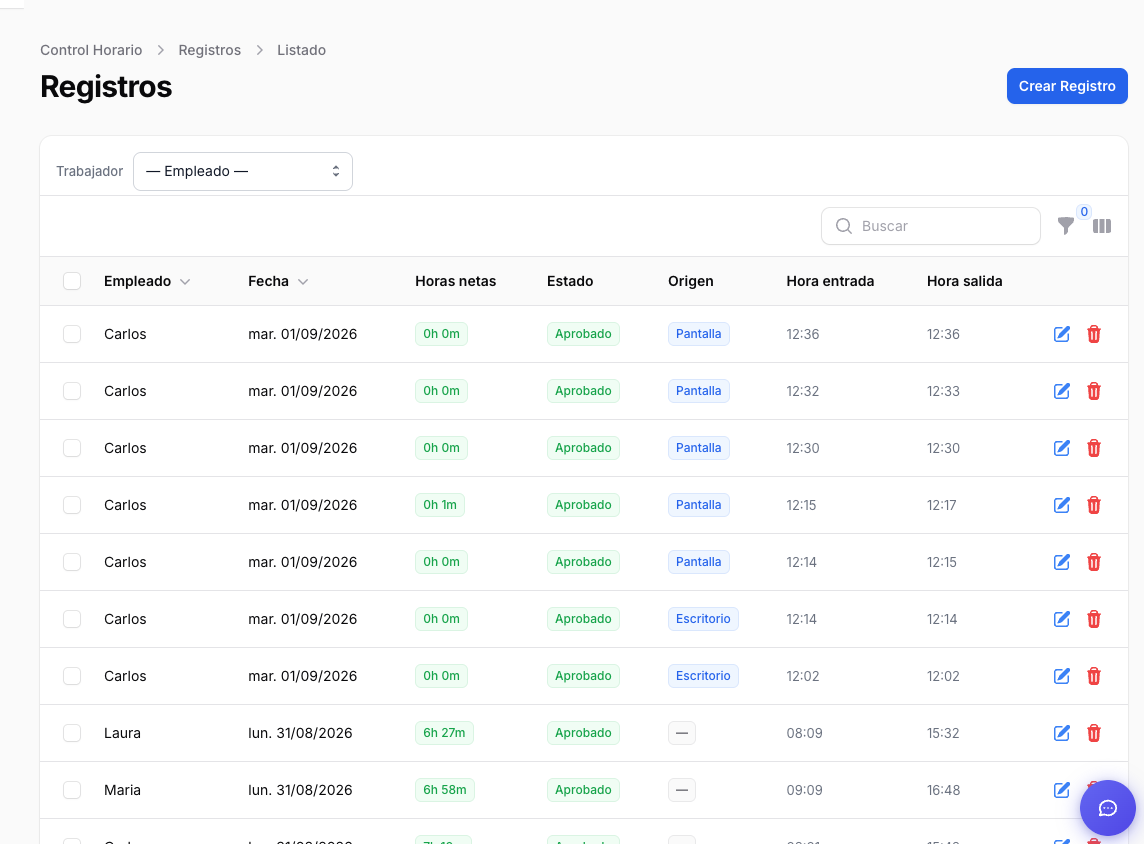Edit the Carlos 12:32 entry record

click(x=1062, y=391)
